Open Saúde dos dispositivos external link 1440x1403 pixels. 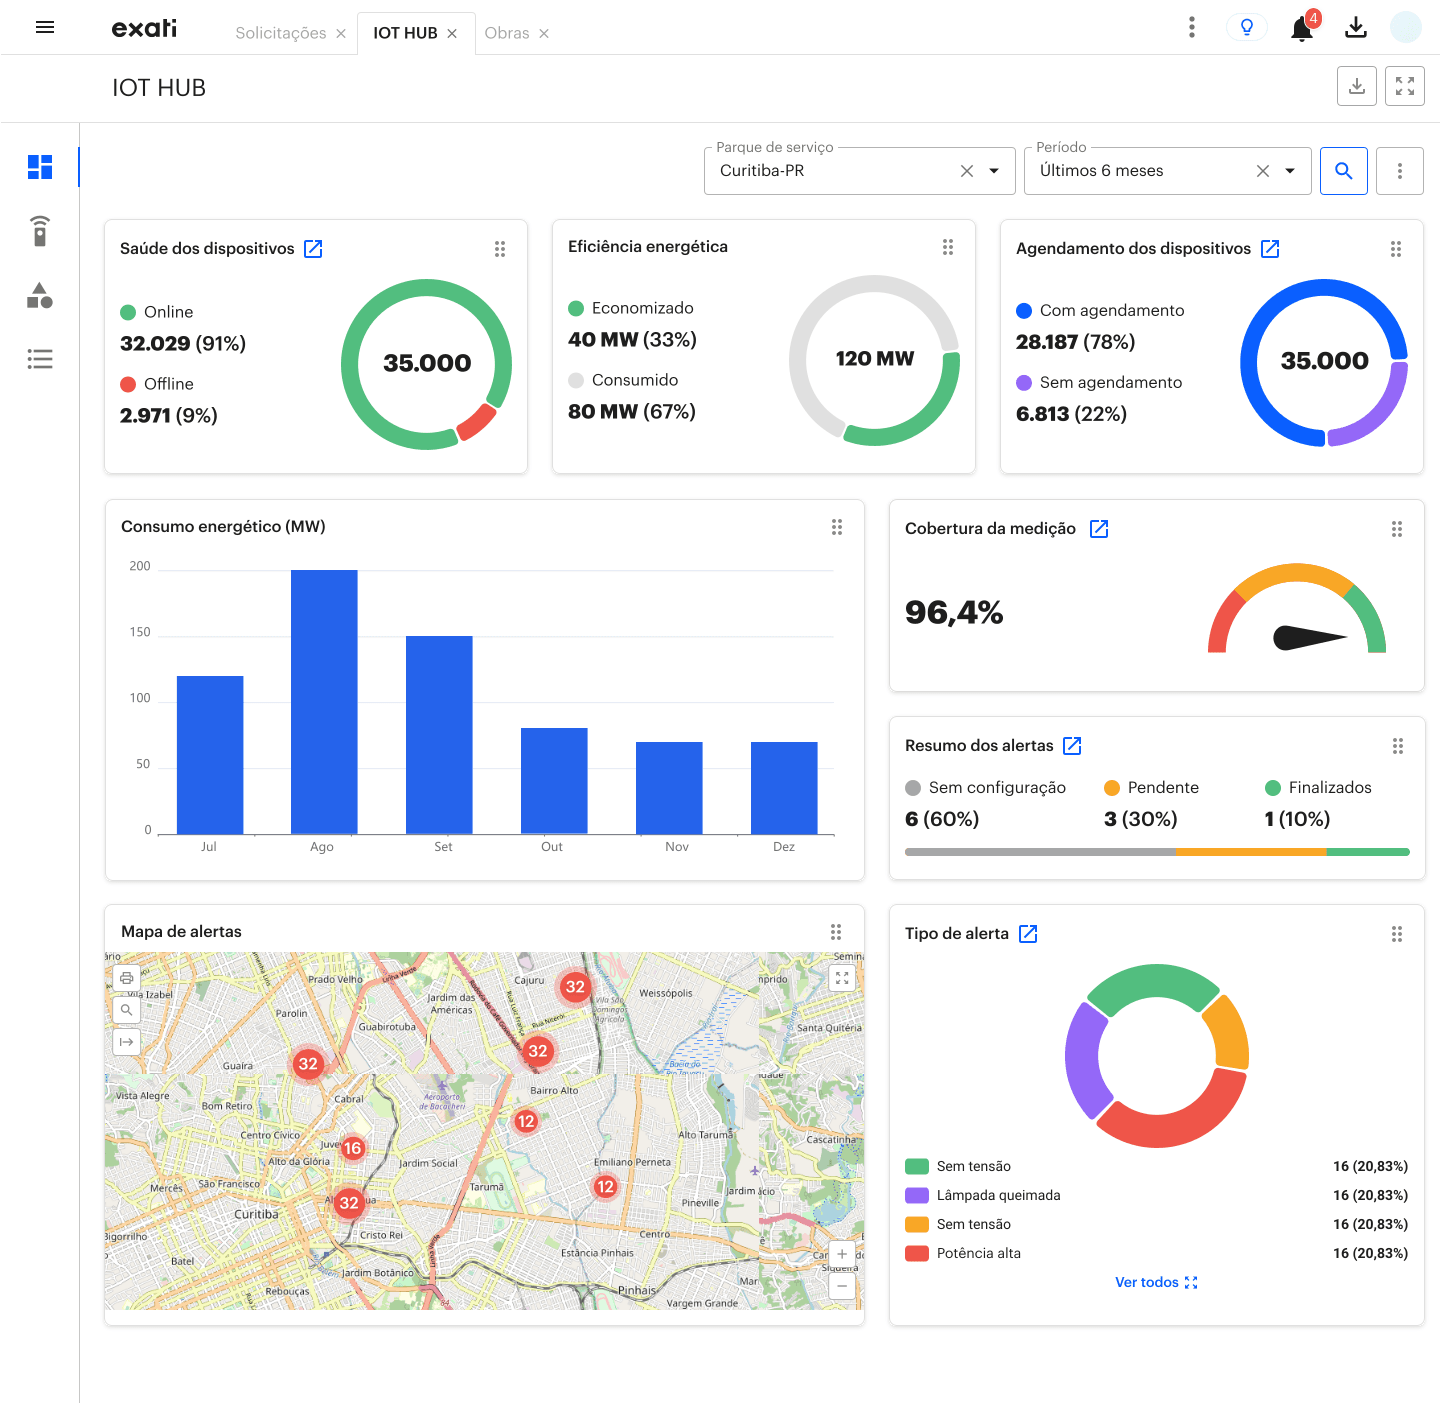(x=313, y=249)
